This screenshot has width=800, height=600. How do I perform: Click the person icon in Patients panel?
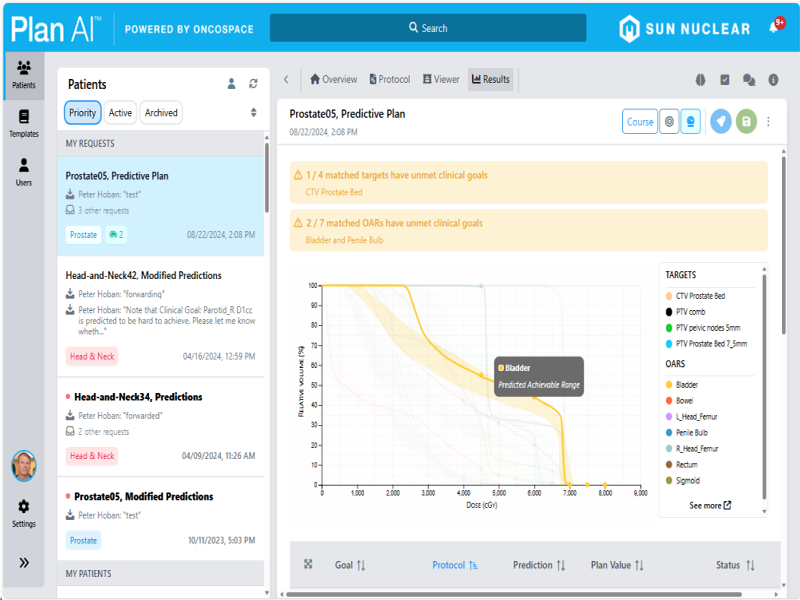[231, 84]
